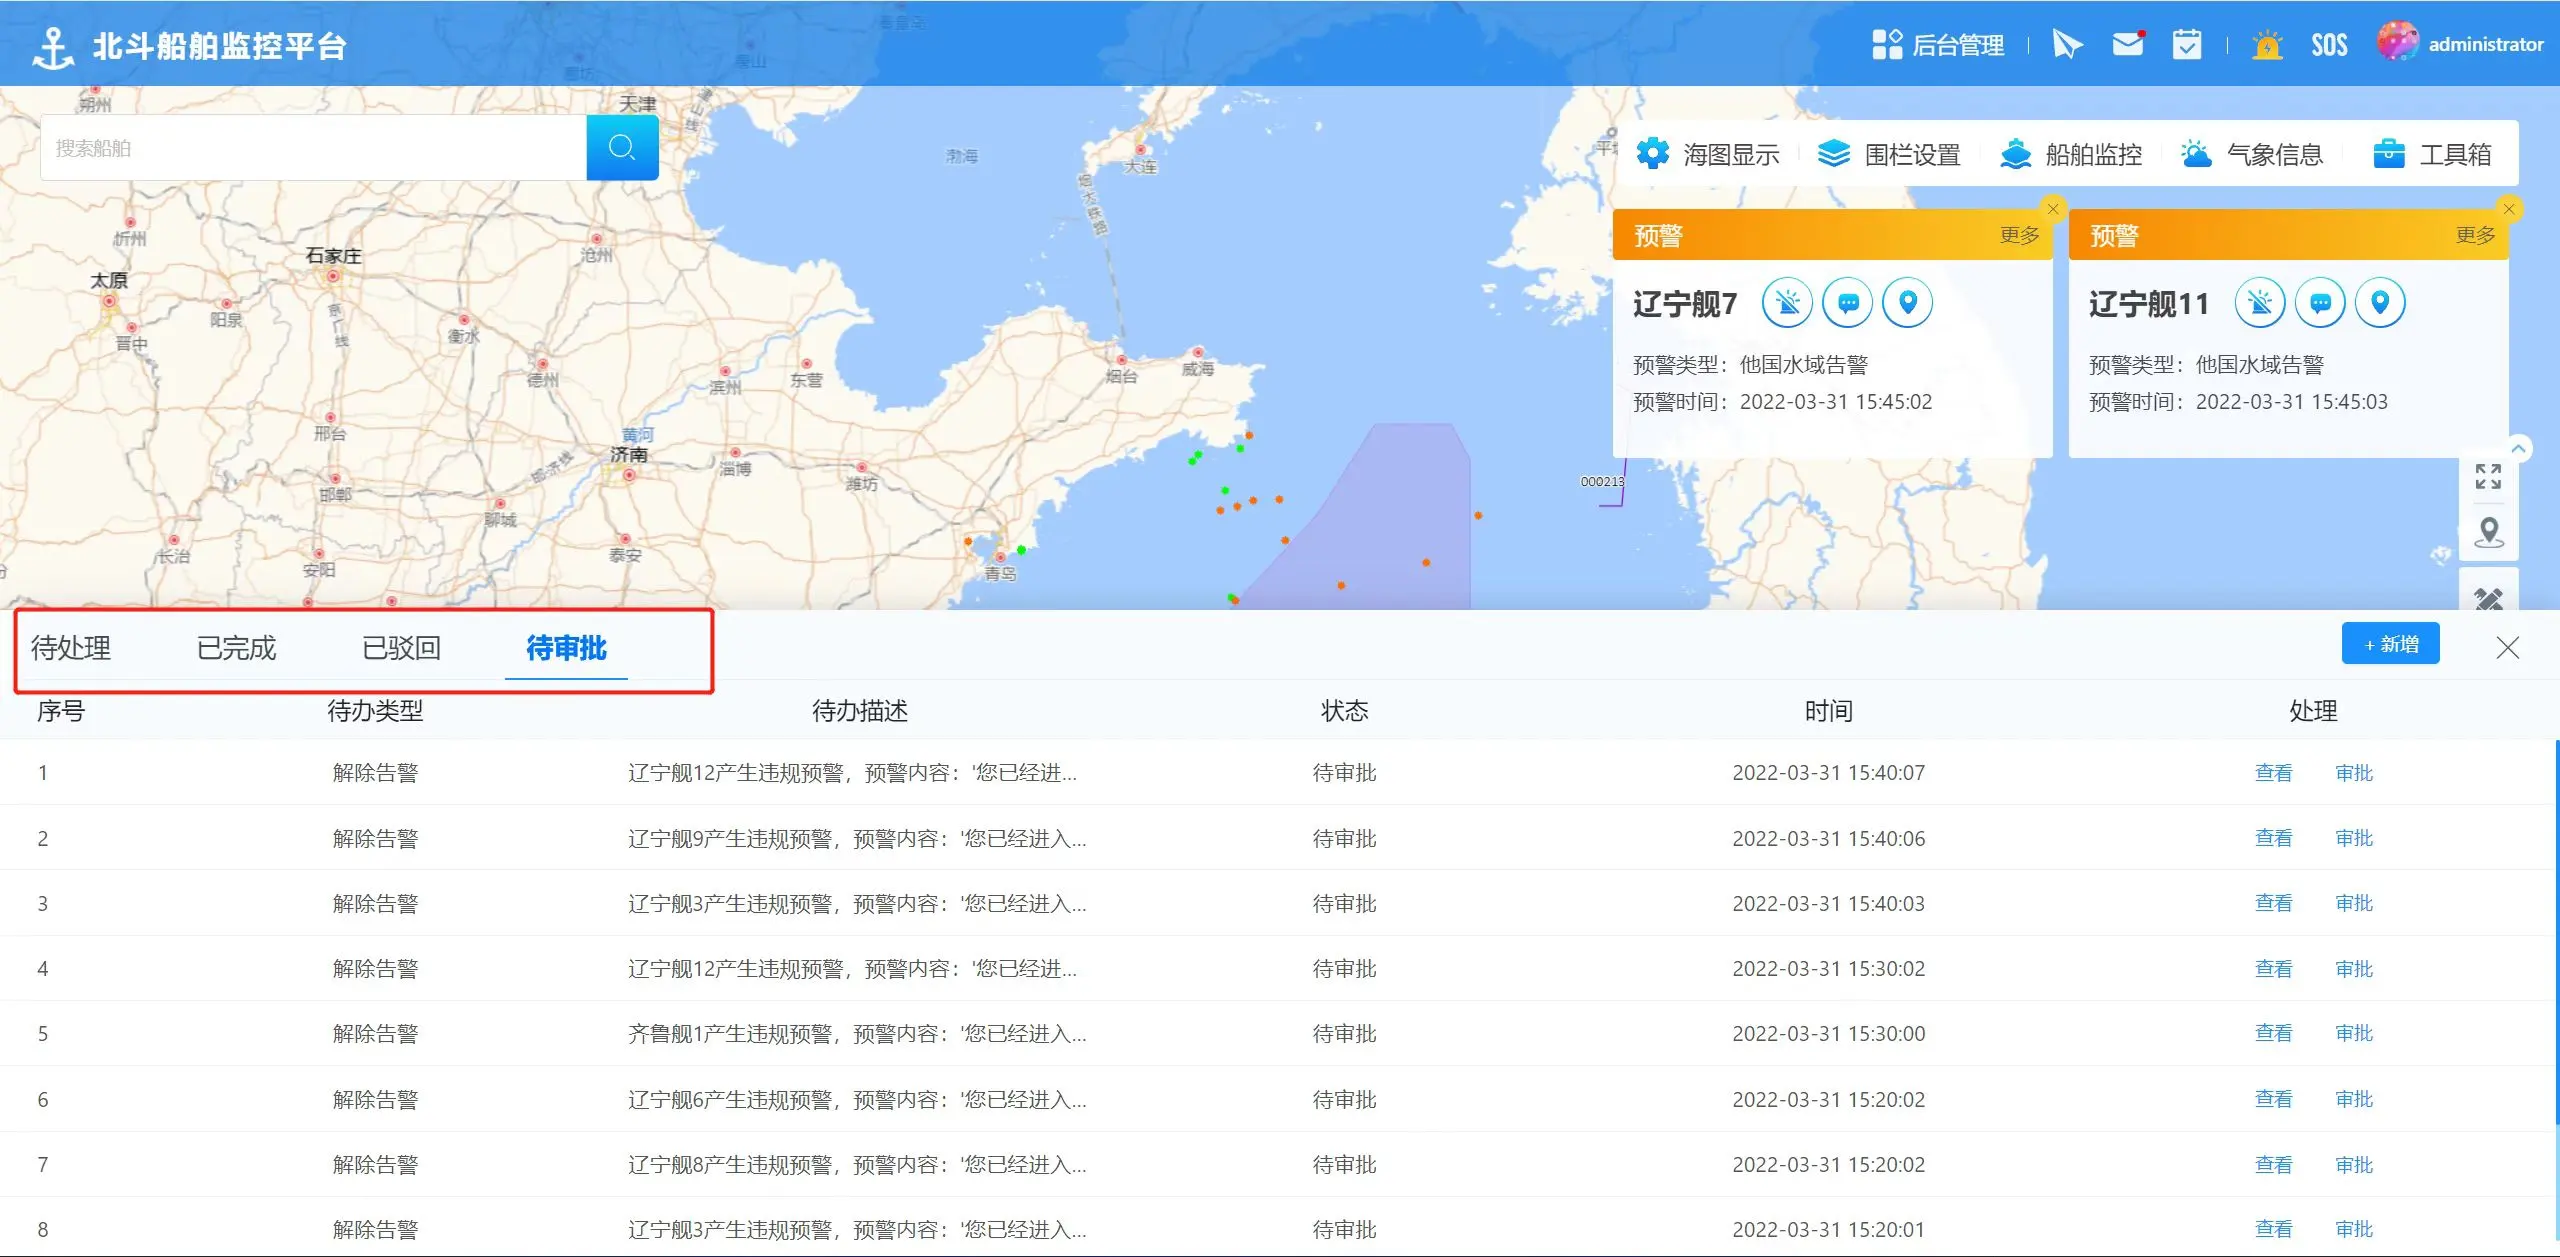
Task: Click the 北斗船舶监控平台 anchor logo
Action: tap(53, 47)
